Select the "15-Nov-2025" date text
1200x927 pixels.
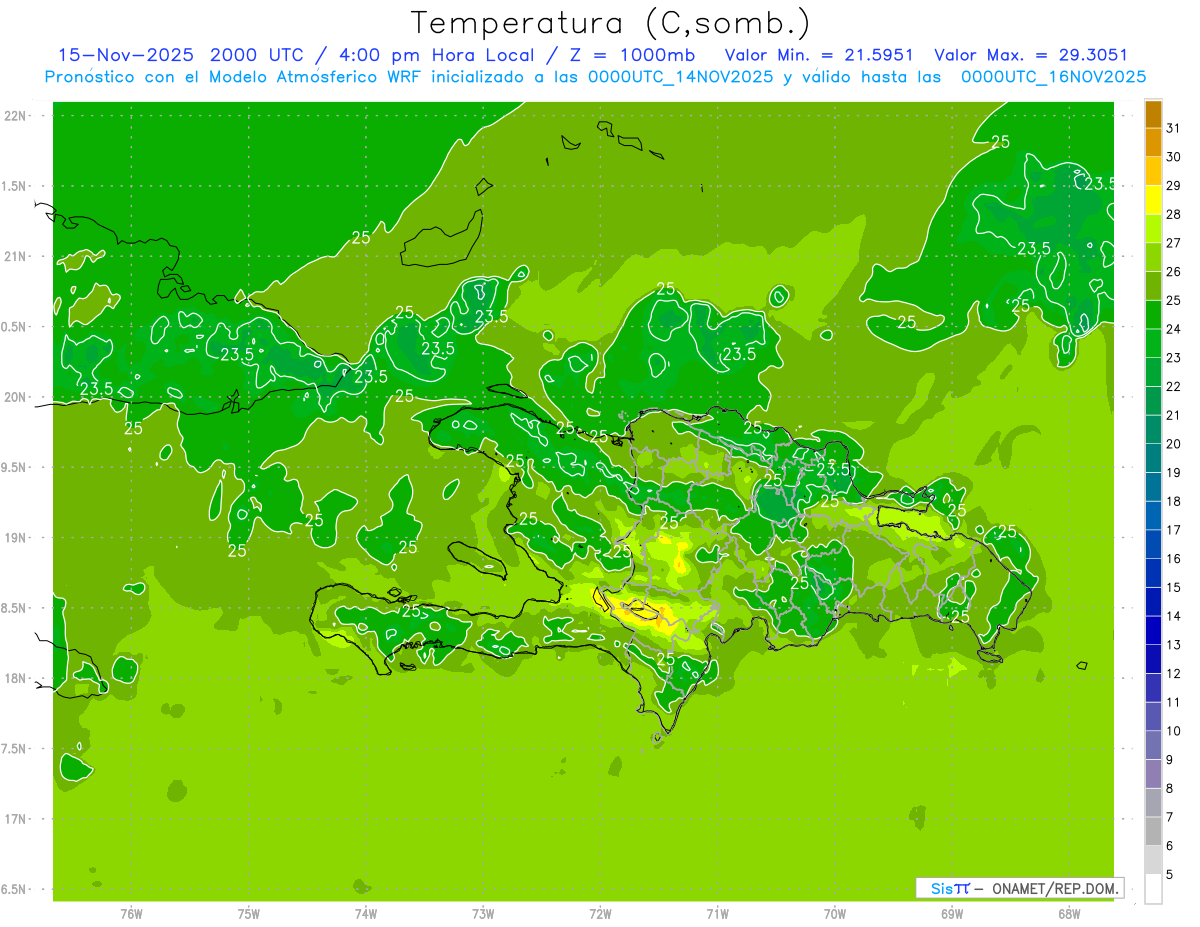[127, 55]
